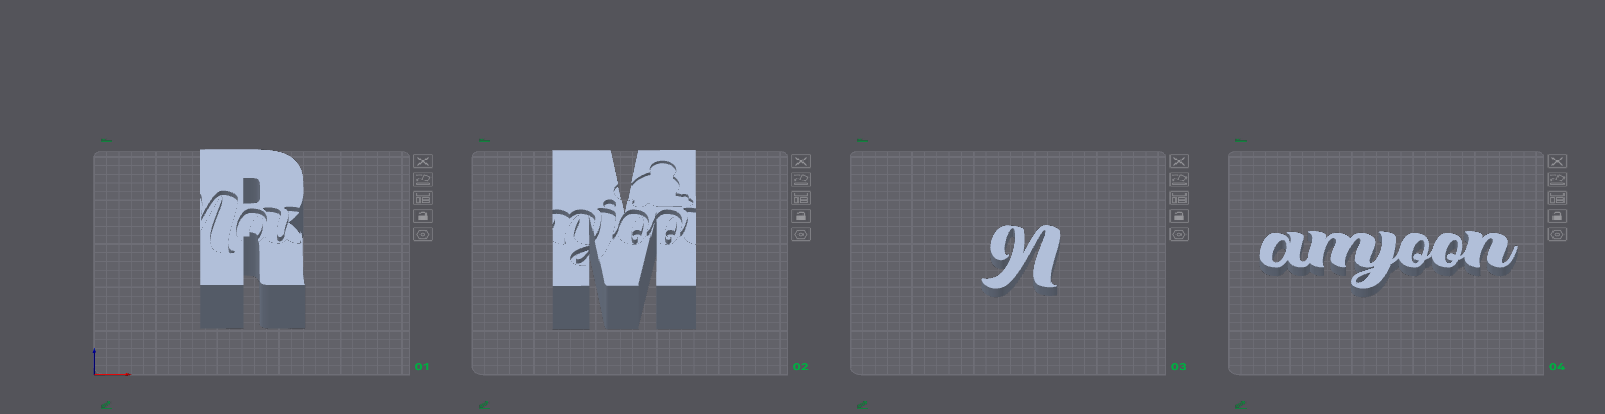Click the green edit-name pencil below plate 02
The width and height of the screenshot is (1605, 414).
tap(484, 406)
